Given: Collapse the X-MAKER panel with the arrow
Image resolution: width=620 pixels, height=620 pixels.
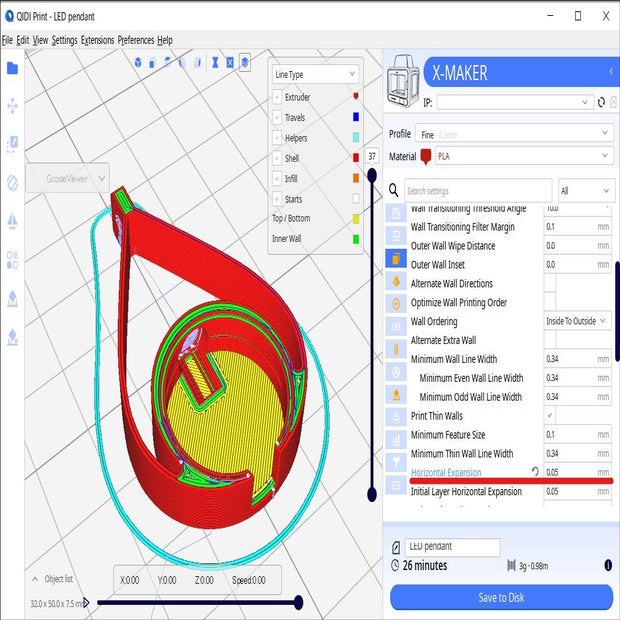Looking at the screenshot, I should pyautogui.click(x=611, y=72).
